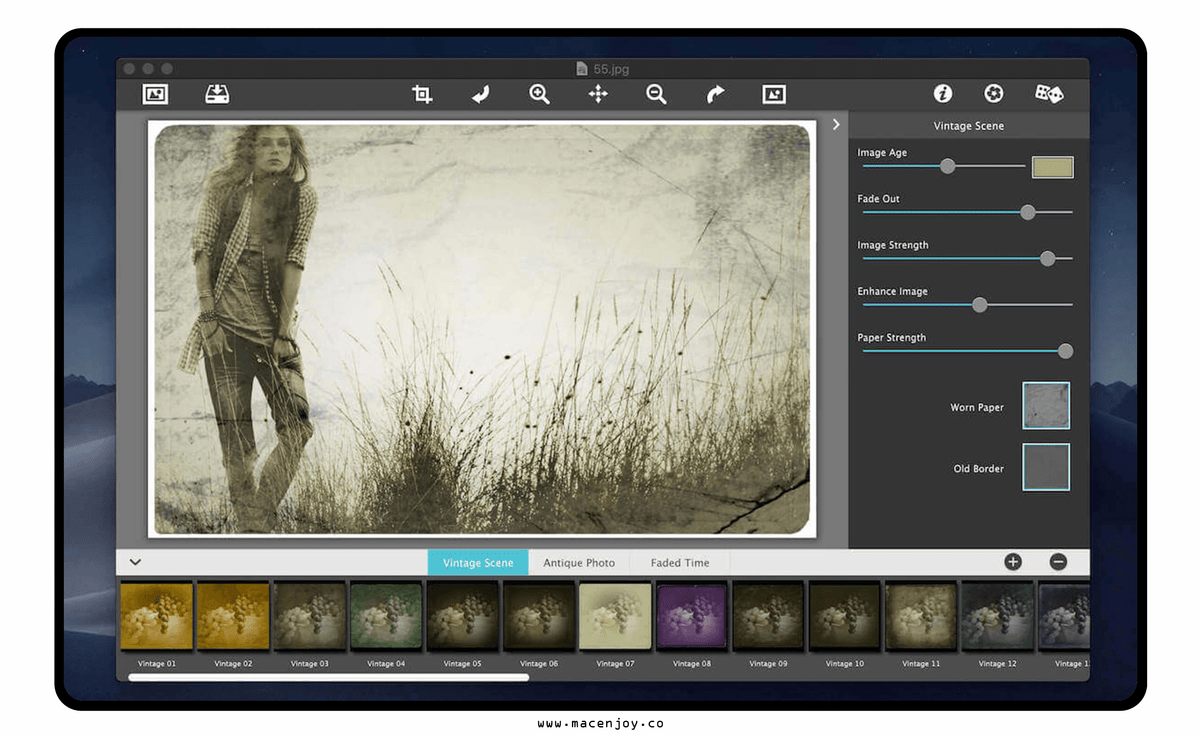The height and width of the screenshot is (735, 1200).
Task: Apply the Vintage 07 preset
Action: click(x=615, y=617)
